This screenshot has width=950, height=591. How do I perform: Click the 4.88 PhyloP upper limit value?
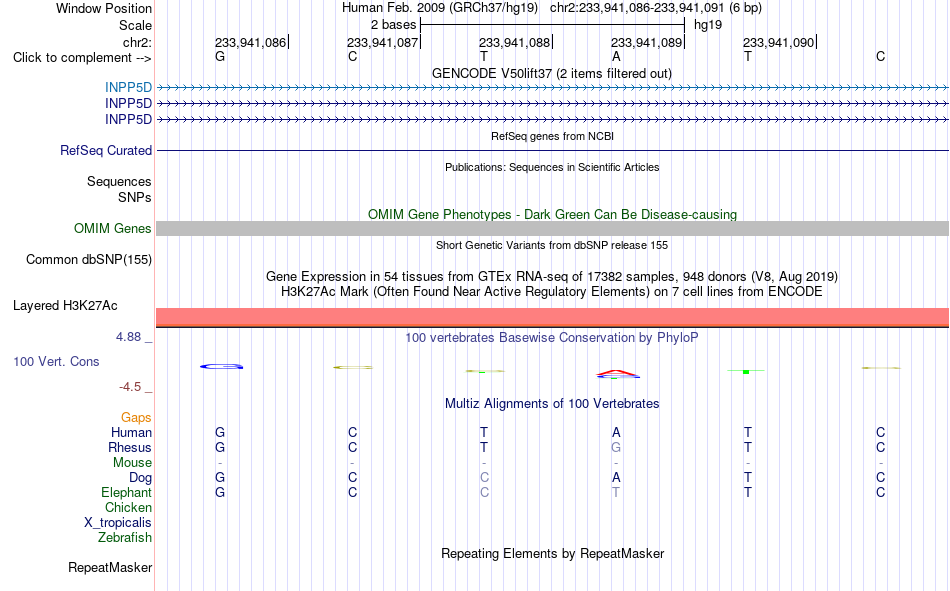pos(128,337)
